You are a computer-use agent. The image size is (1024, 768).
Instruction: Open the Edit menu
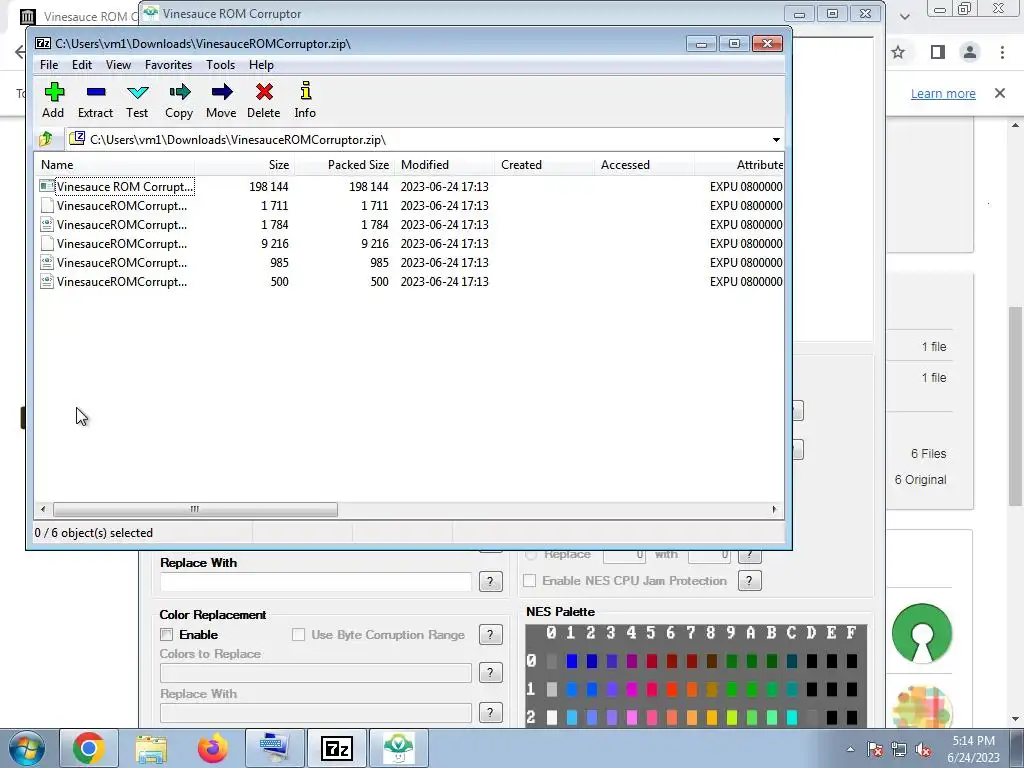82,65
